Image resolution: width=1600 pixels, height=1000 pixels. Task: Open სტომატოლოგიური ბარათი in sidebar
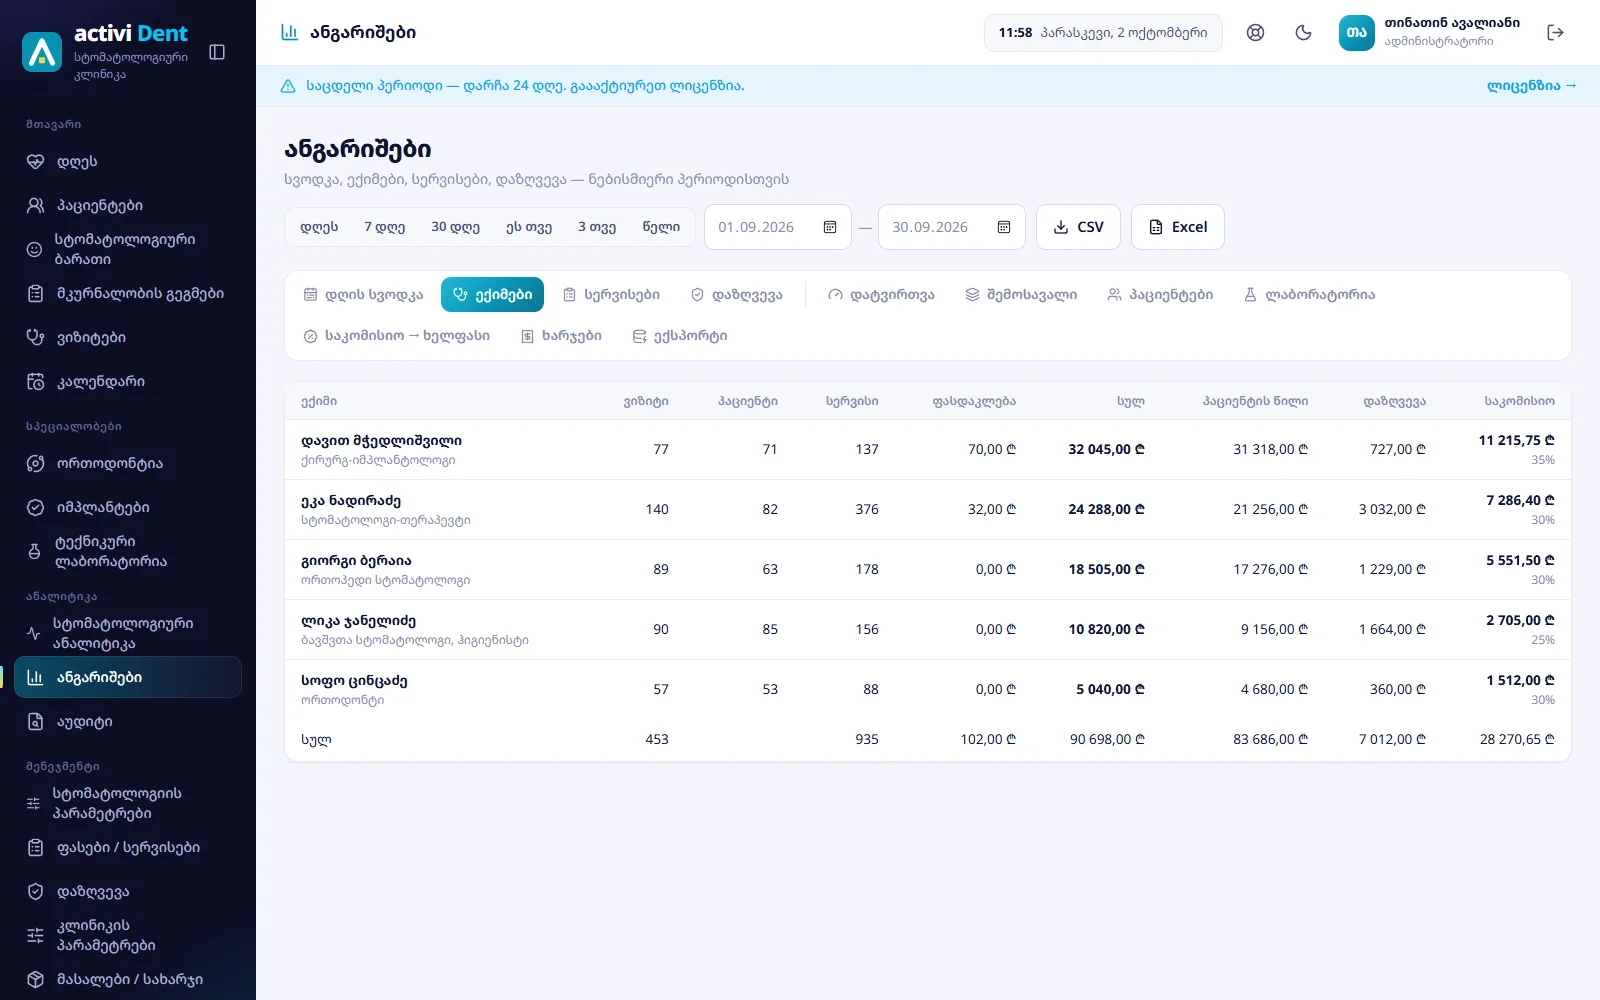(128, 250)
